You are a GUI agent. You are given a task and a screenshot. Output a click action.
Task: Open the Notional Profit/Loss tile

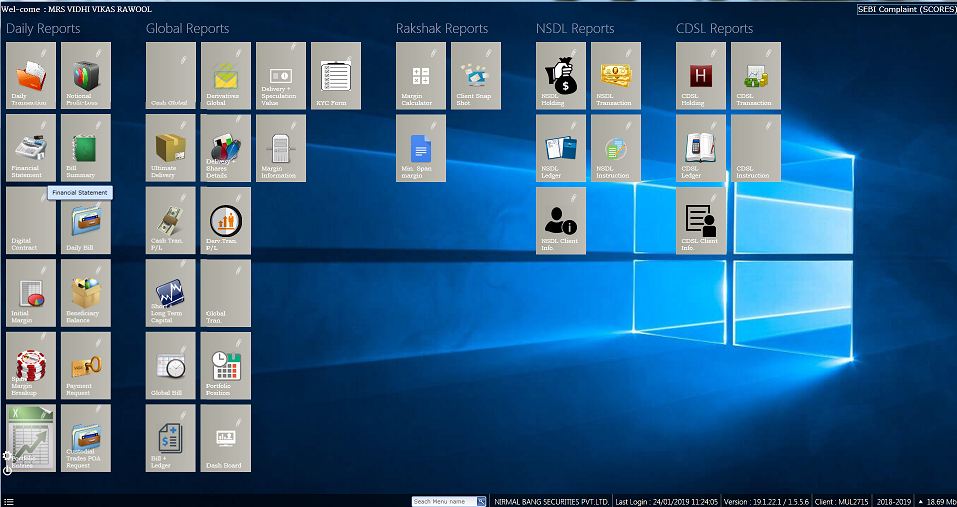tap(86, 76)
